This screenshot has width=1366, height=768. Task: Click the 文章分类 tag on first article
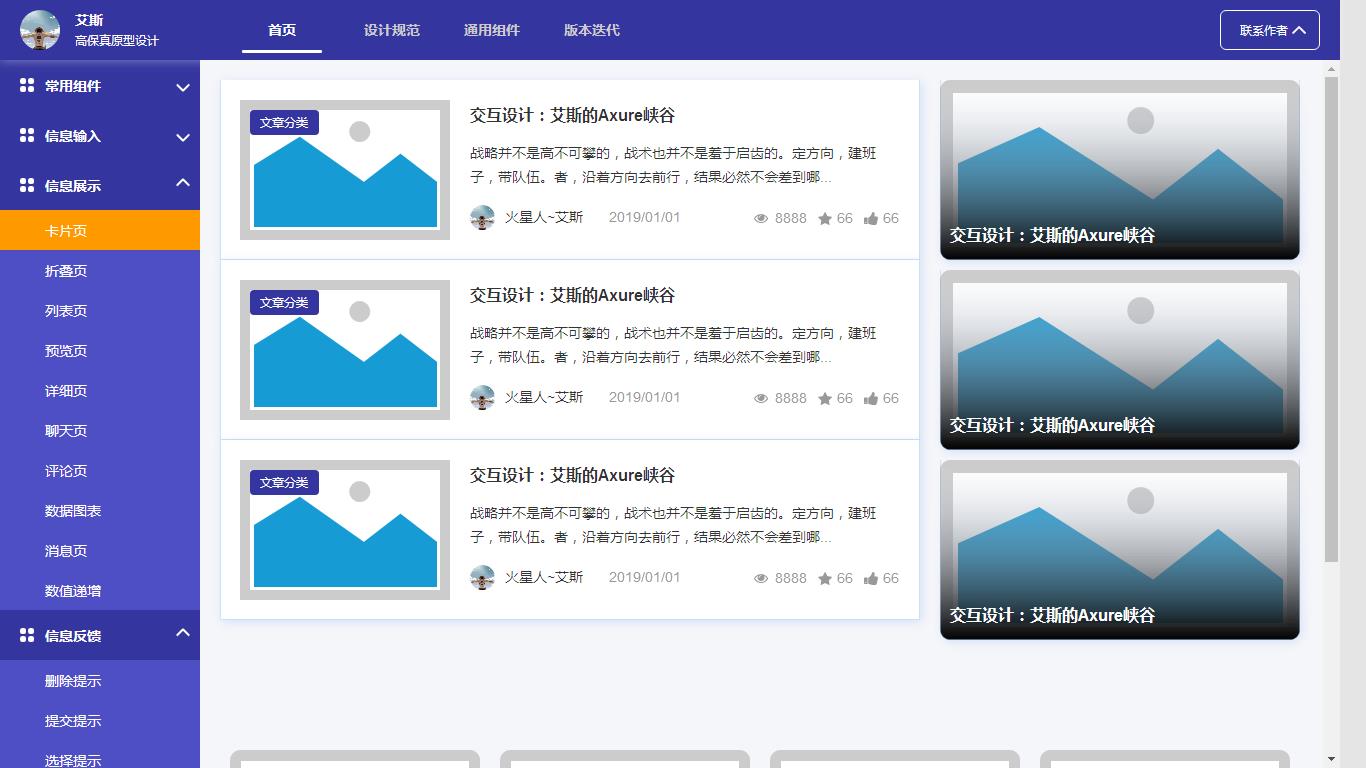pyautogui.click(x=284, y=122)
